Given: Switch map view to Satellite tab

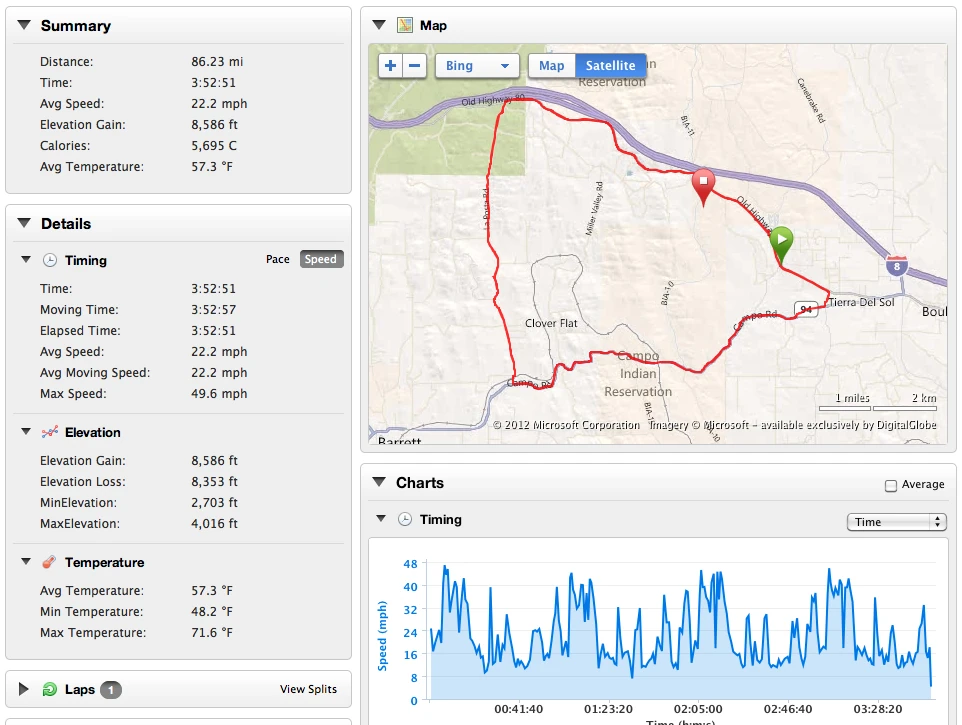Looking at the screenshot, I should pyautogui.click(x=610, y=67).
